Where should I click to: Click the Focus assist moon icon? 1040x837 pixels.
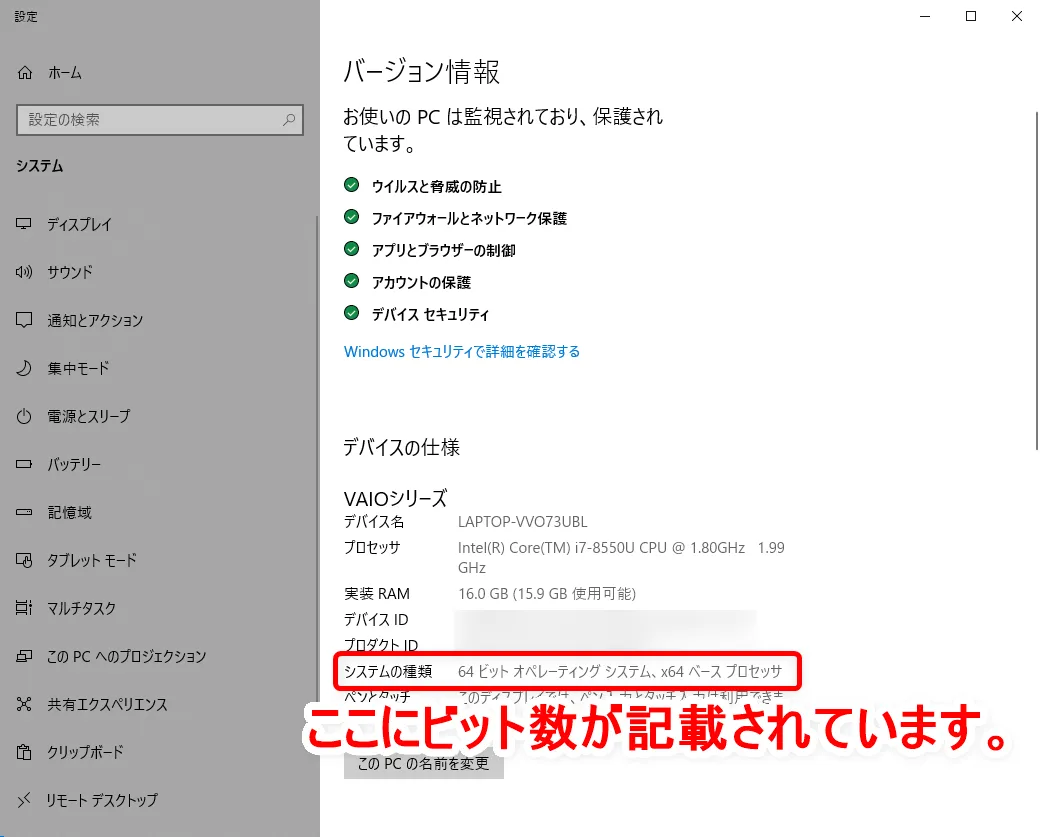pyautogui.click(x=24, y=368)
